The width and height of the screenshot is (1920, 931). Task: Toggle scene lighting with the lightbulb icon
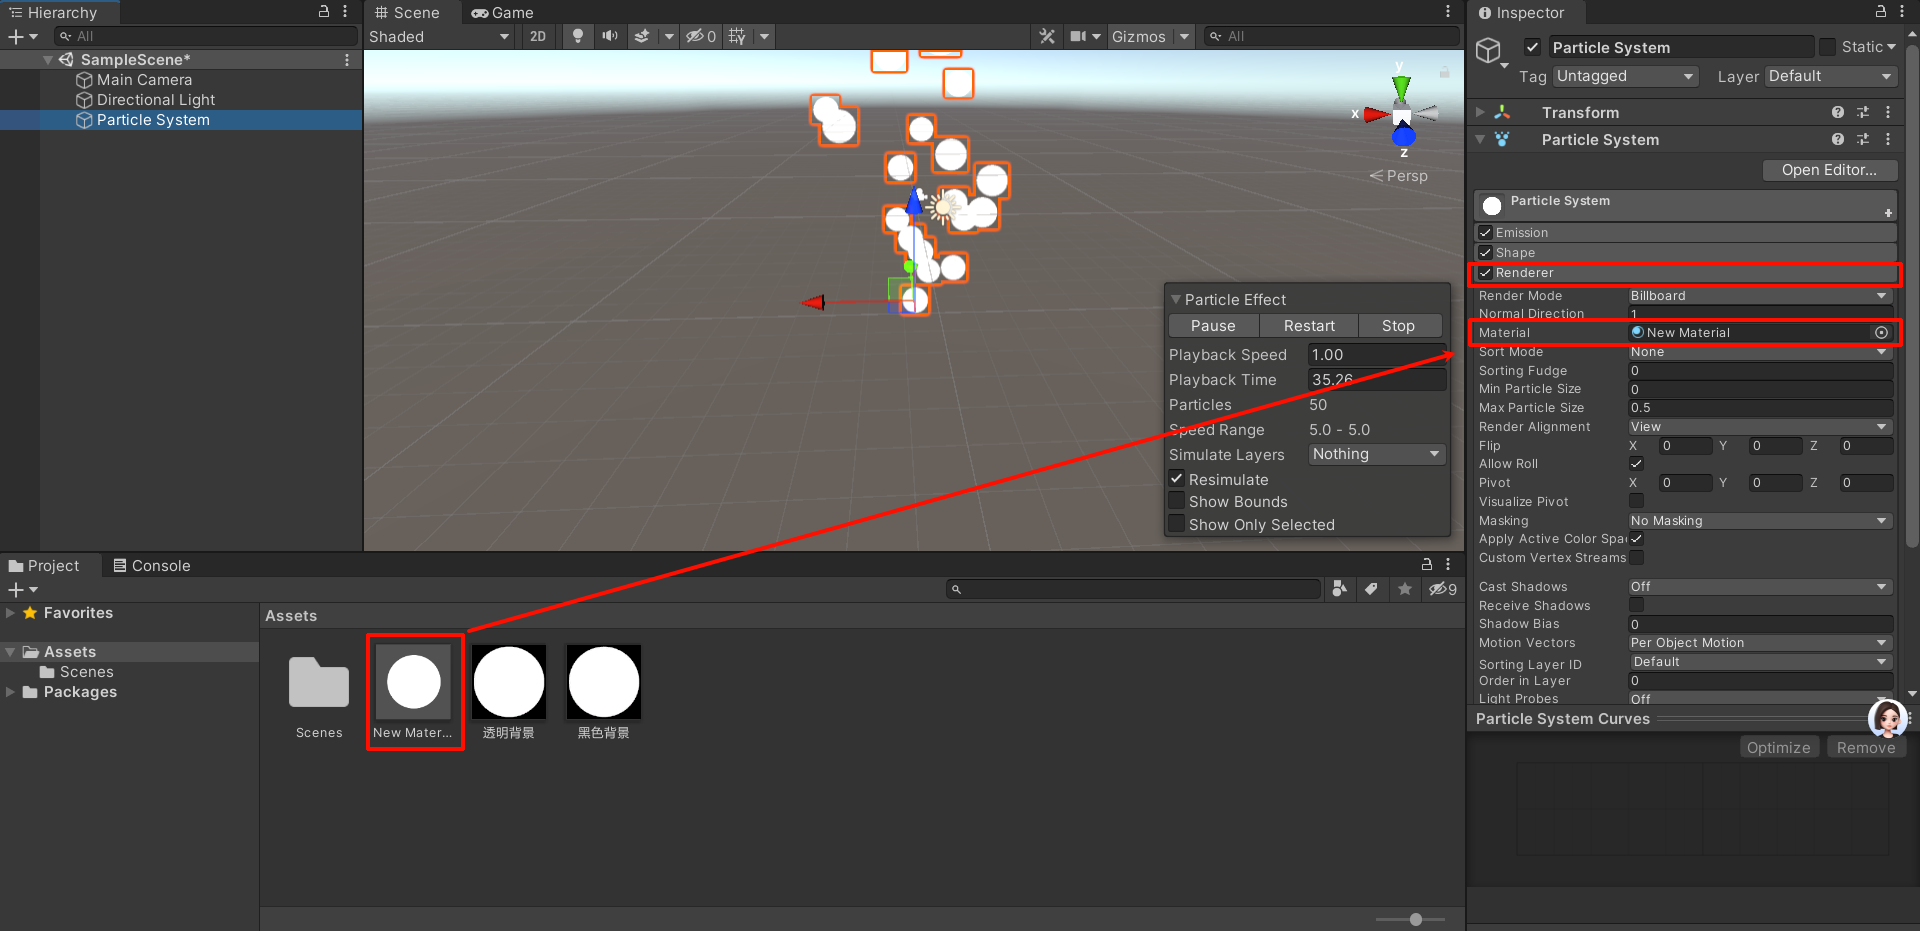(x=577, y=36)
